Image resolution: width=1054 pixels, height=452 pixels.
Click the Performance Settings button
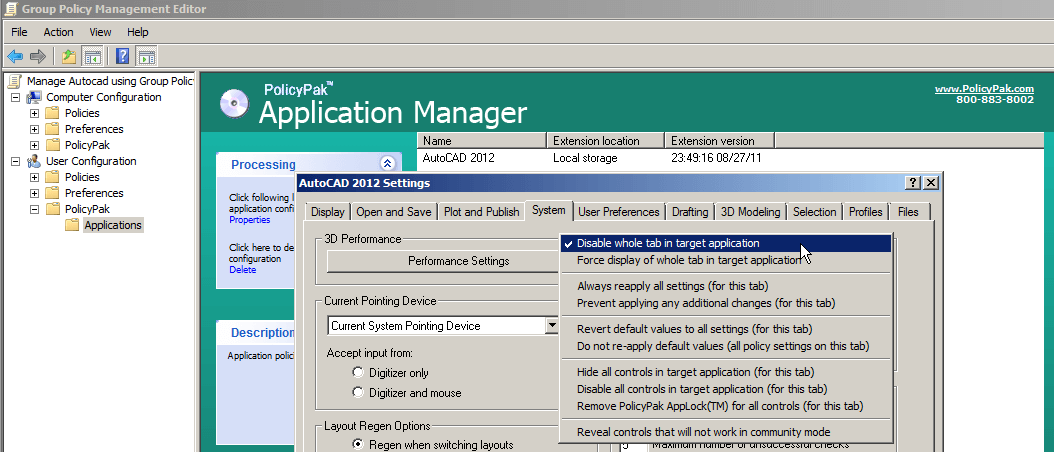tap(444, 261)
